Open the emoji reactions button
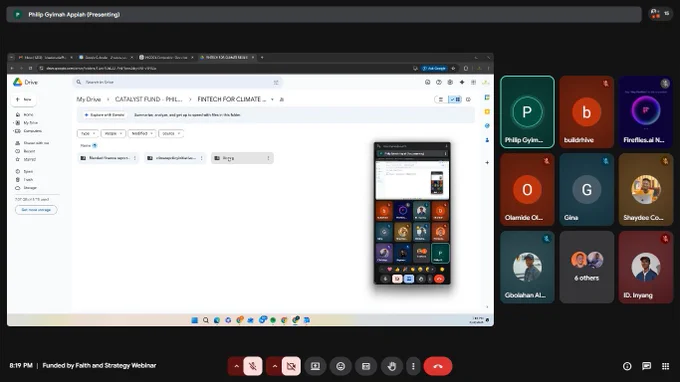The image size is (680, 382). 341,366
